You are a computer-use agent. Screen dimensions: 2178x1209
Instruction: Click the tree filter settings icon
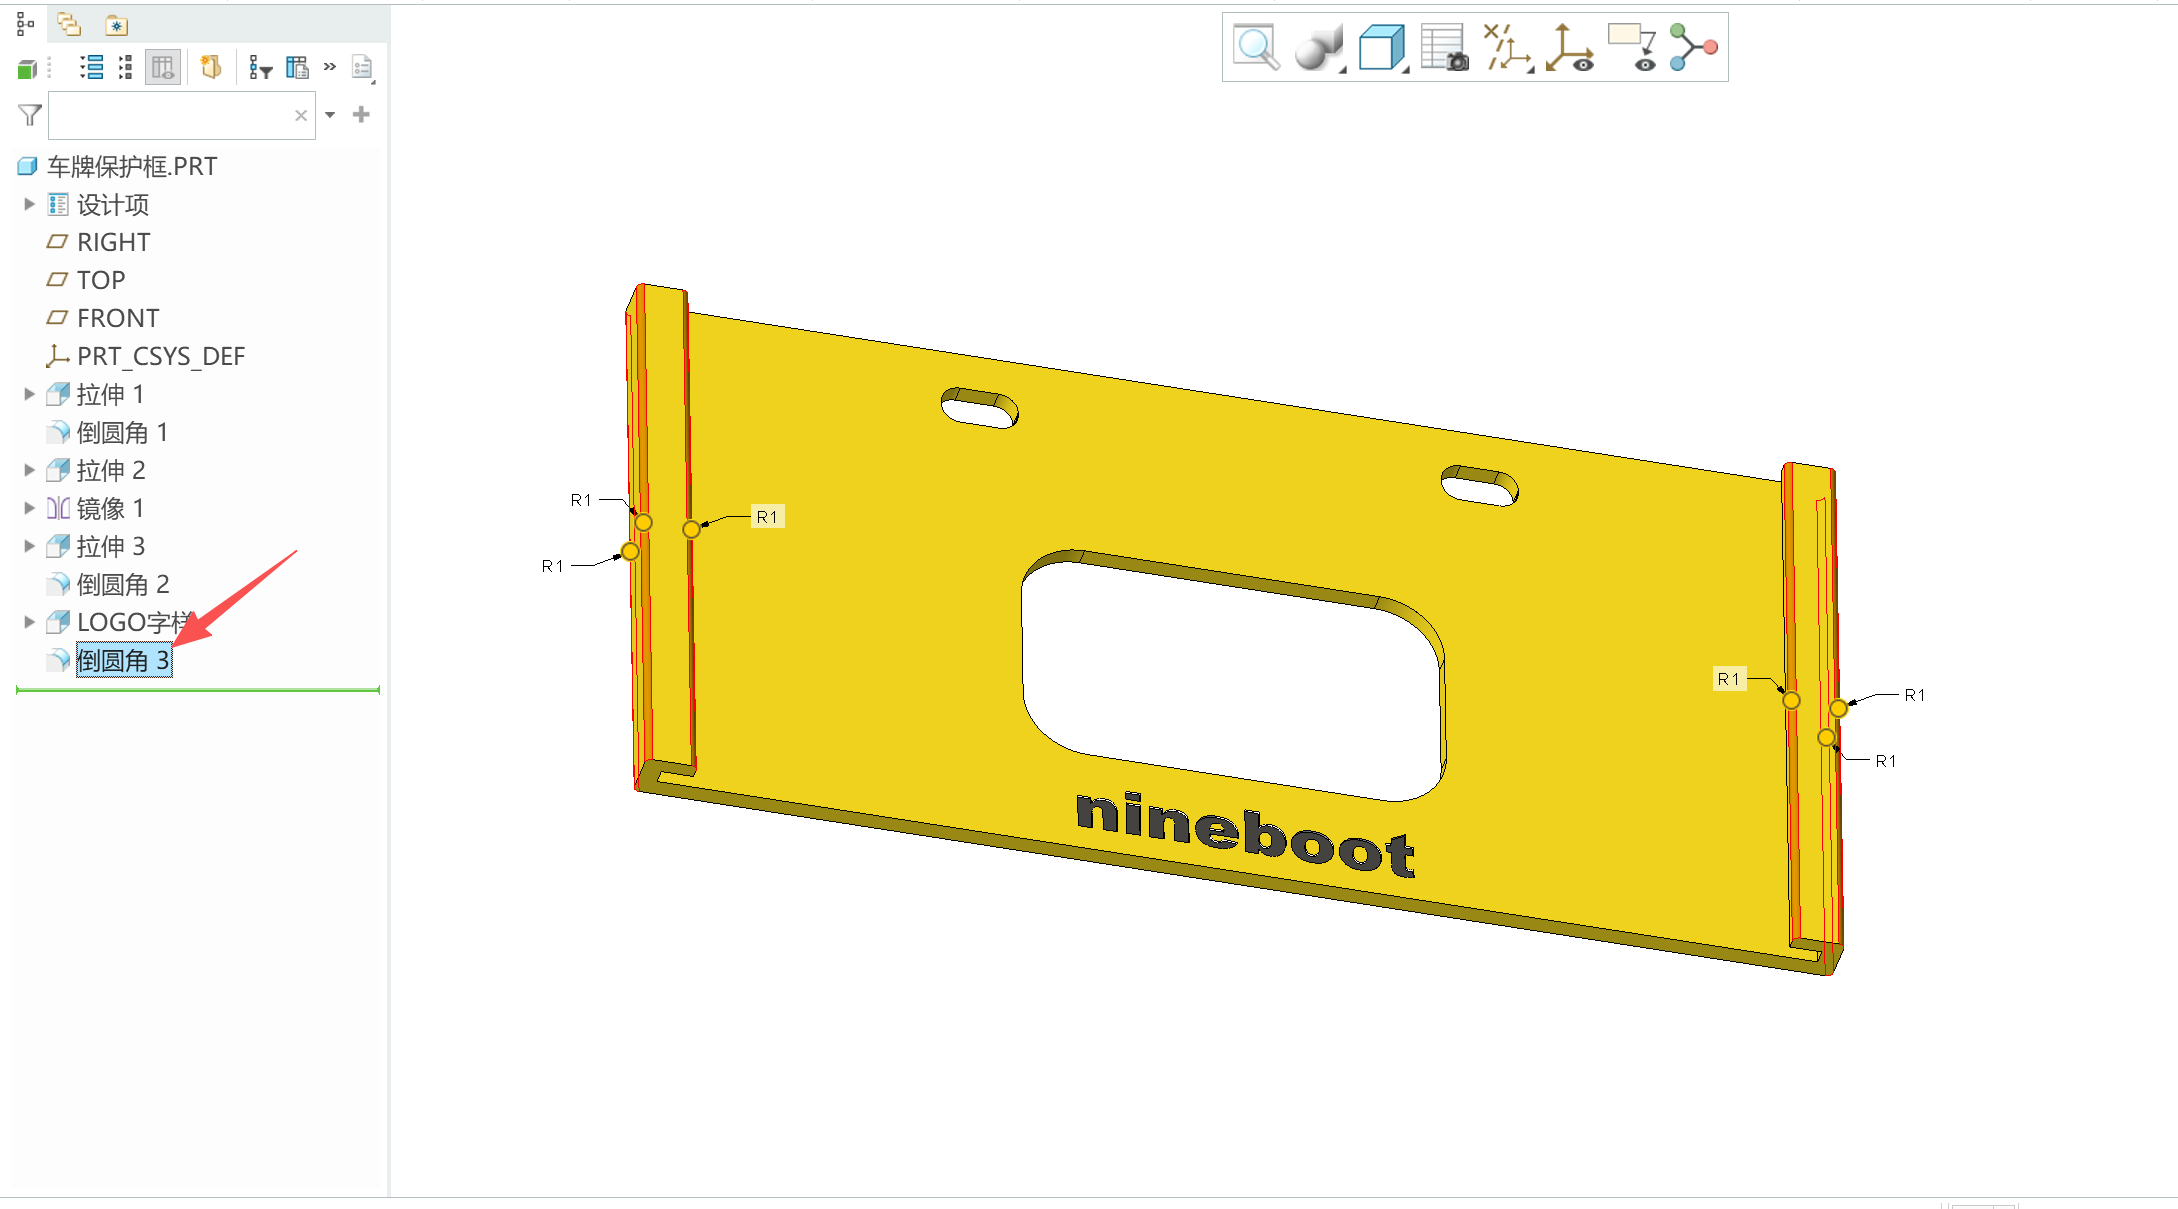(260, 68)
